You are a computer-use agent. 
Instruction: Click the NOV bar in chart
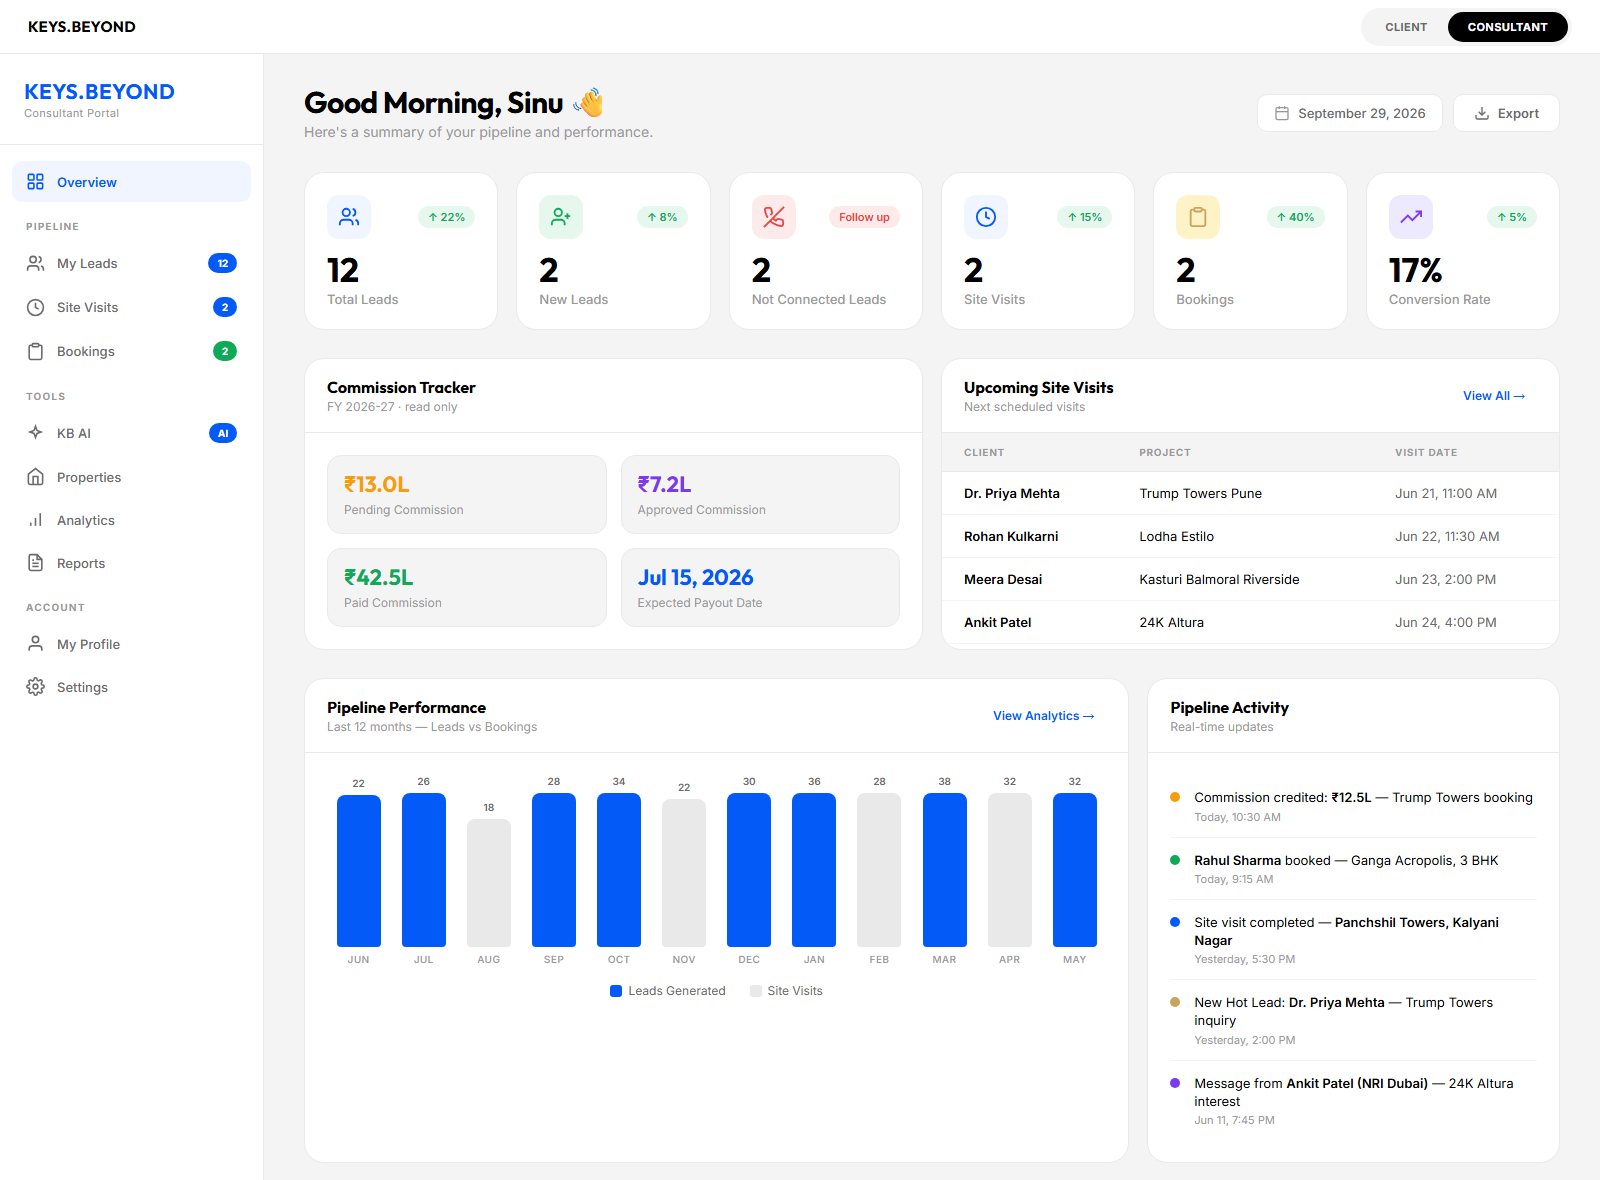(x=684, y=873)
